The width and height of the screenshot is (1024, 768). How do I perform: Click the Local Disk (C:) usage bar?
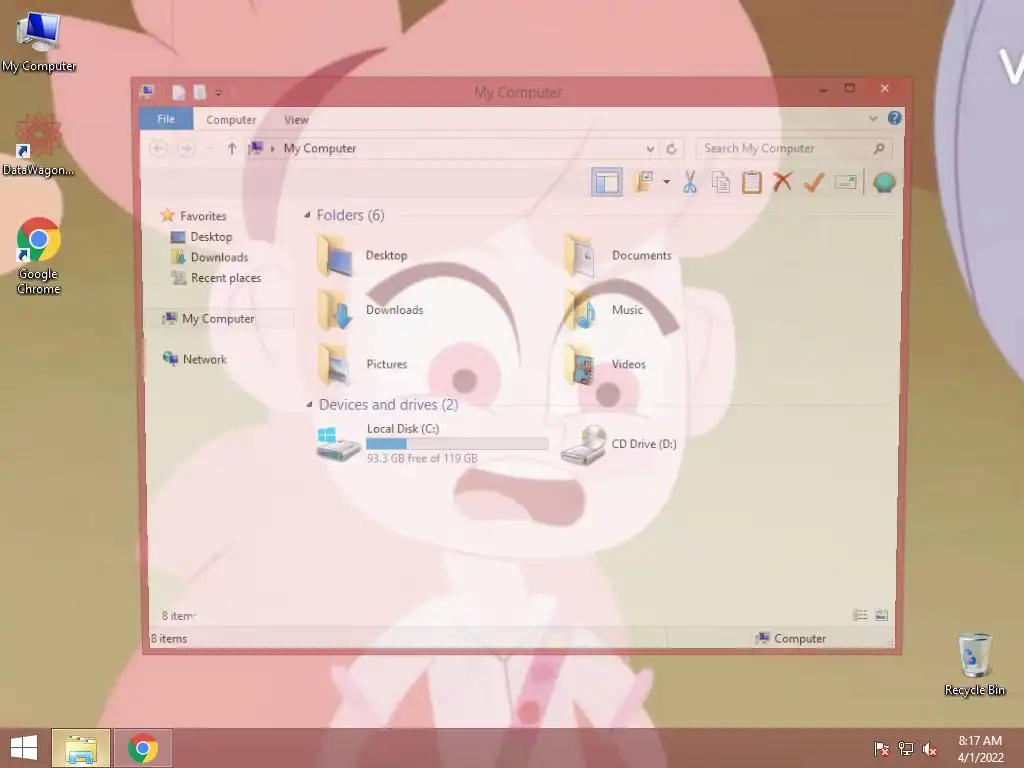point(457,443)
